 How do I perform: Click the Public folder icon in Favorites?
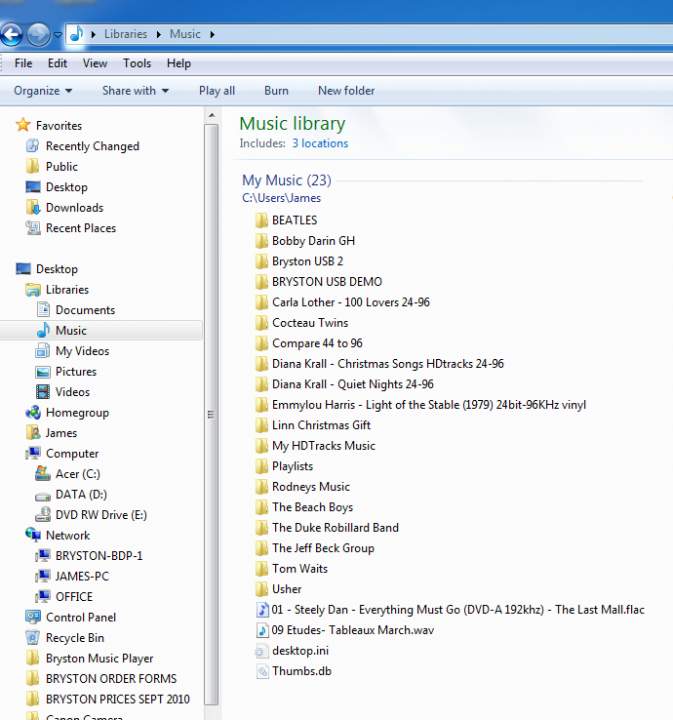tap(33, 166)
